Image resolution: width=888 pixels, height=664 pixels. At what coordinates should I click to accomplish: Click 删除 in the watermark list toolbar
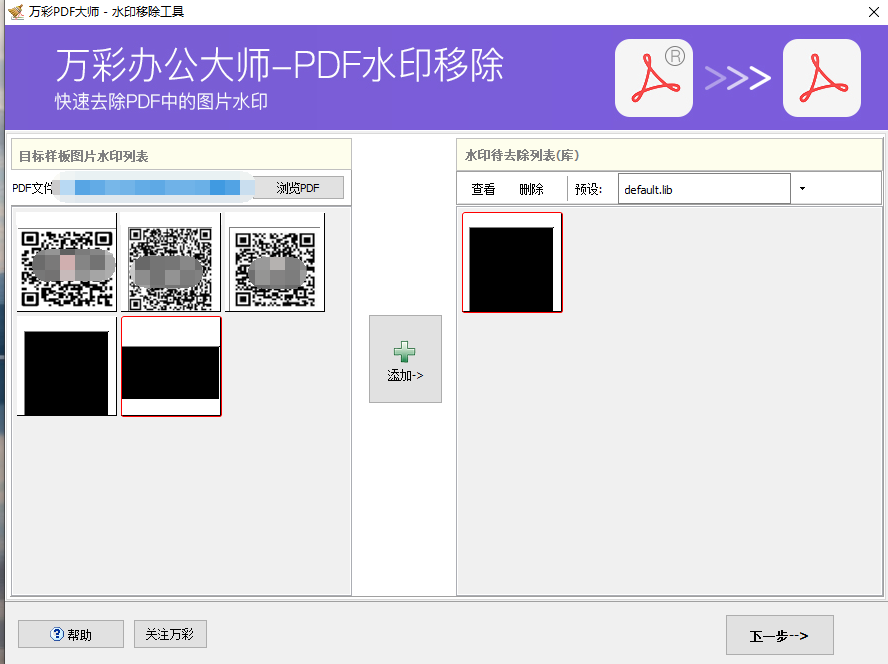[531, 189]
